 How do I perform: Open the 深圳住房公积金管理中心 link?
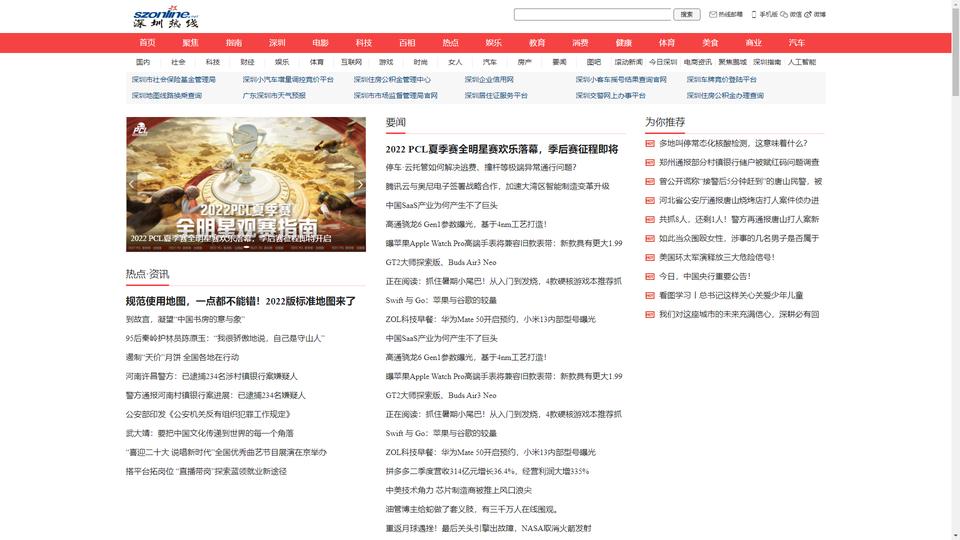pyautogui.click(x=392, y=80)
